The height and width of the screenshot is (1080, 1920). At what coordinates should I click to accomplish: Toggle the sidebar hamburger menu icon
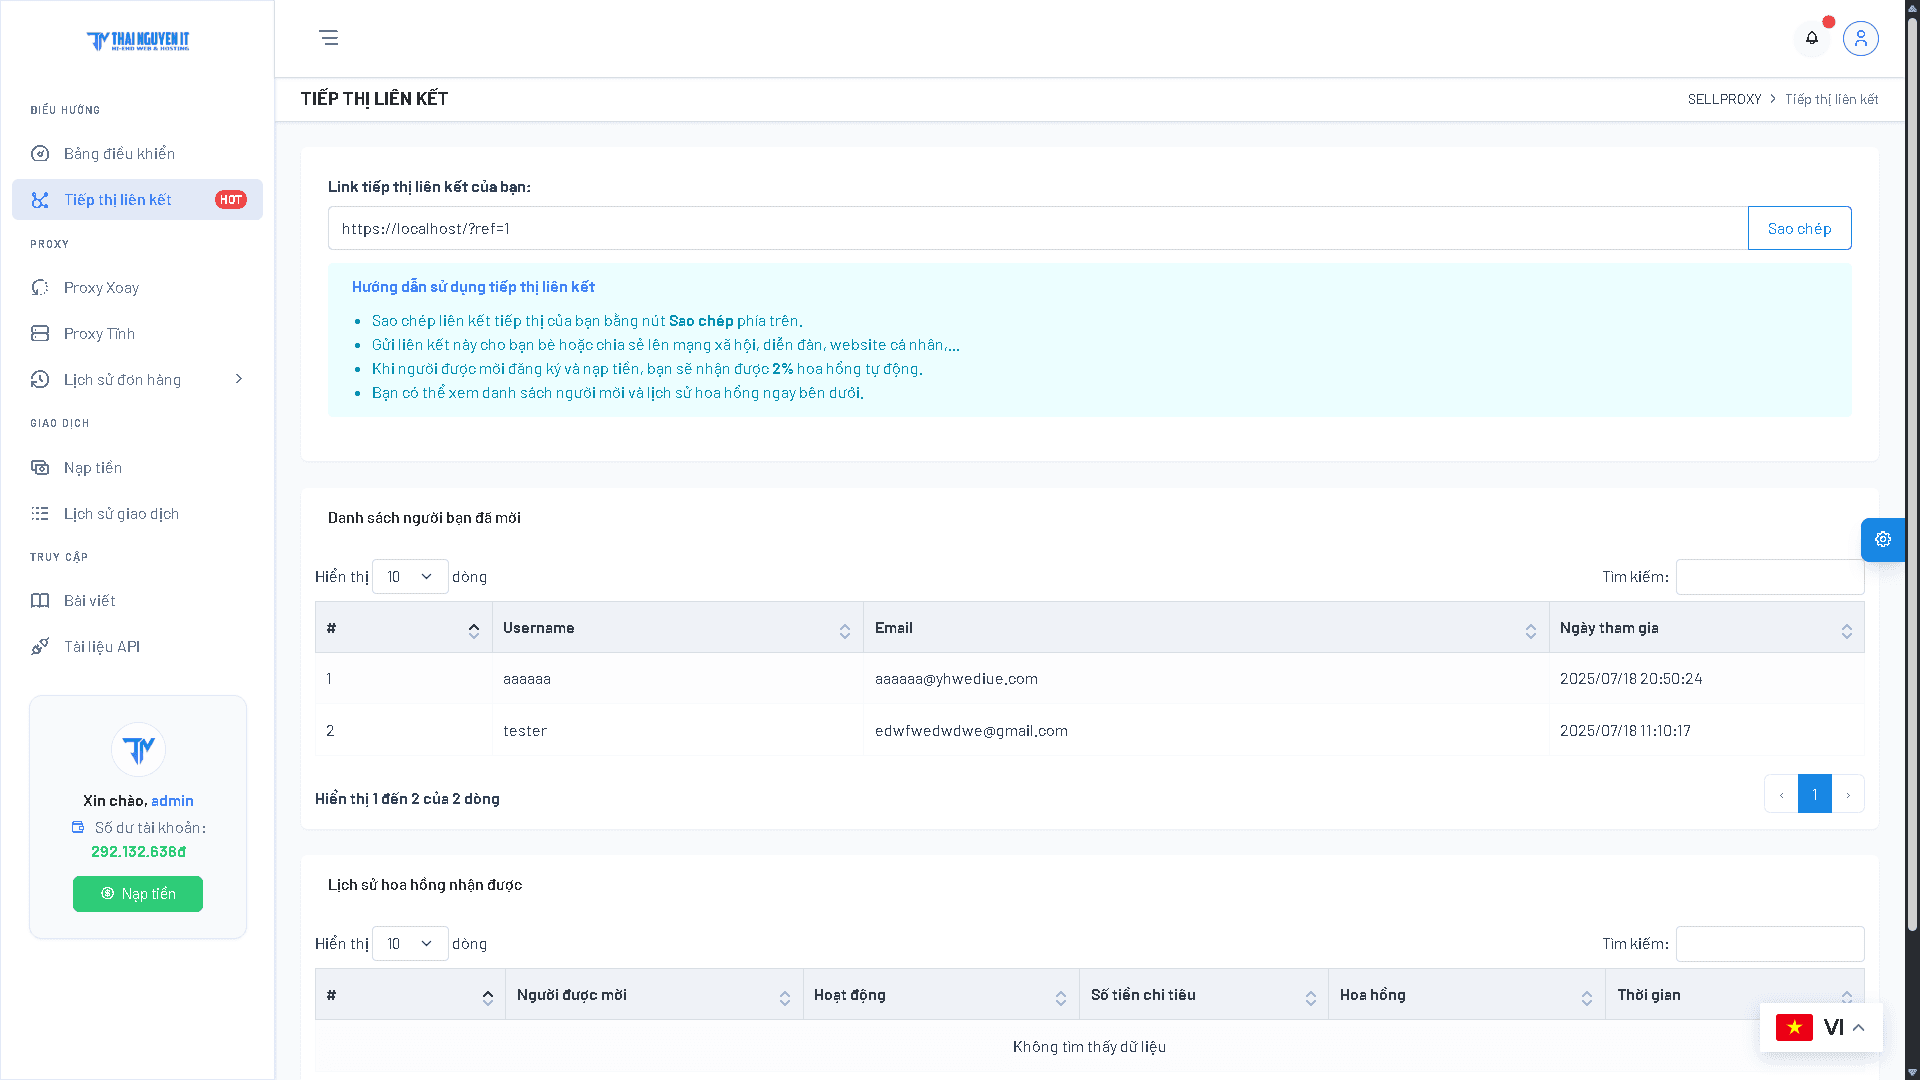[x=329, y=38]
